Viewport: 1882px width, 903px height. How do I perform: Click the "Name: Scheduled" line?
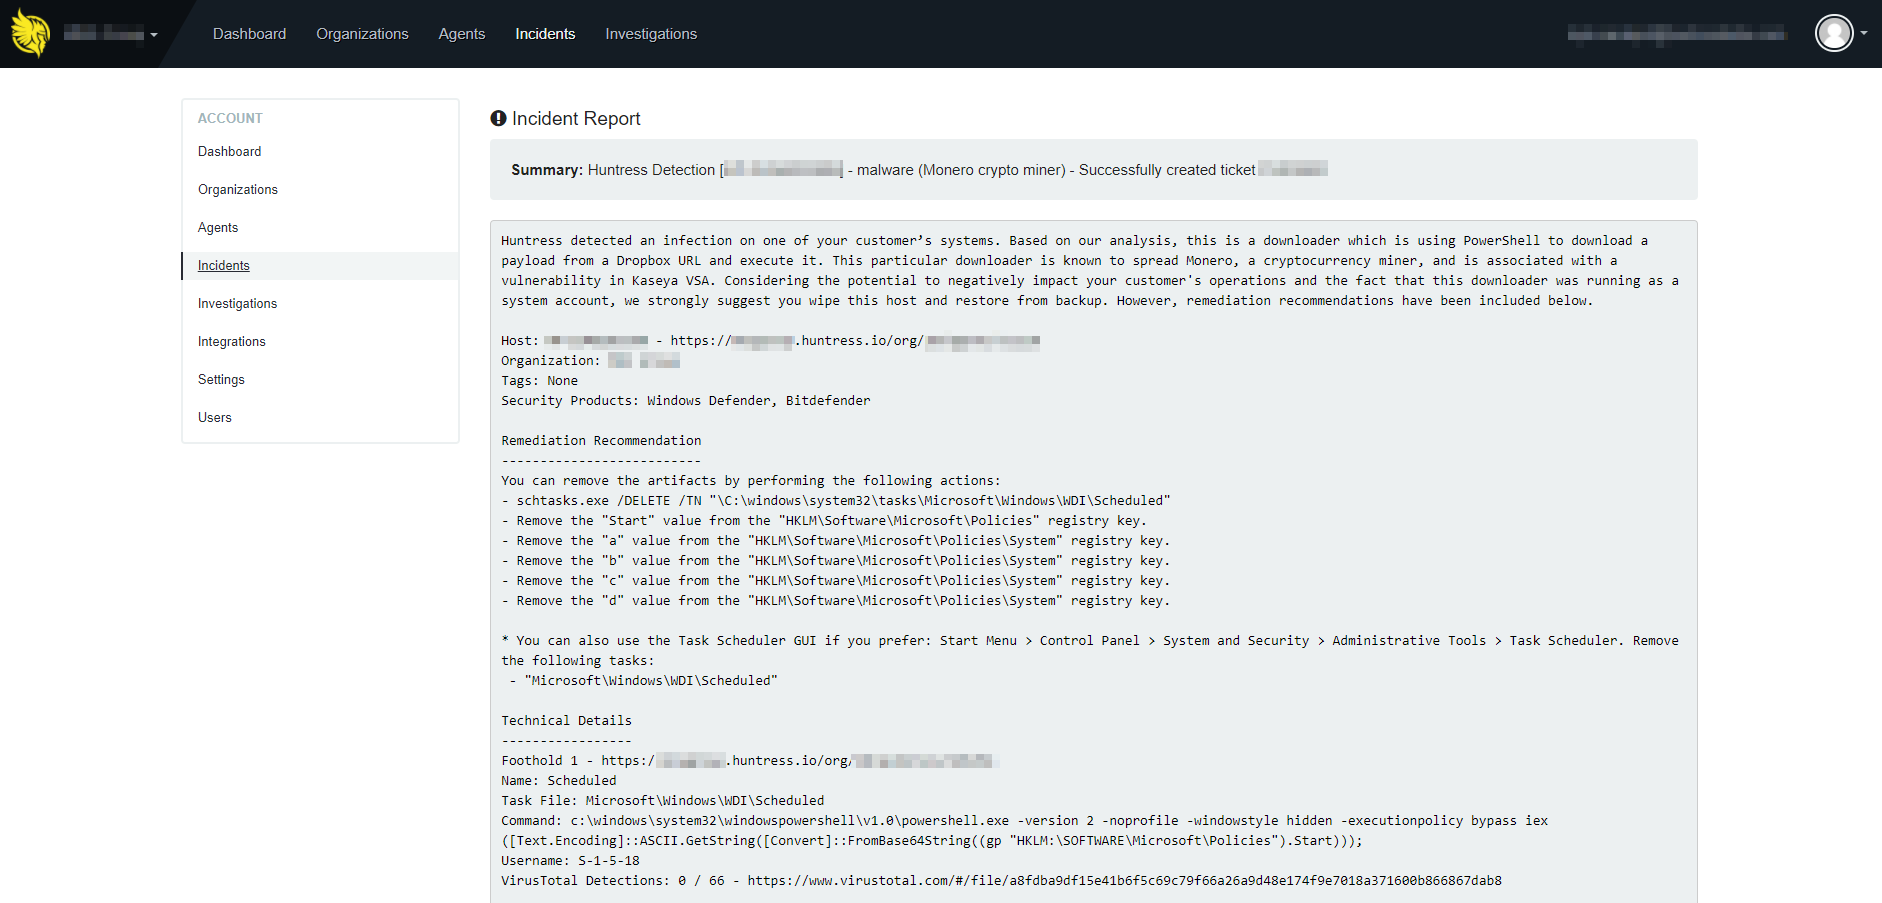(x=559, y=781)
